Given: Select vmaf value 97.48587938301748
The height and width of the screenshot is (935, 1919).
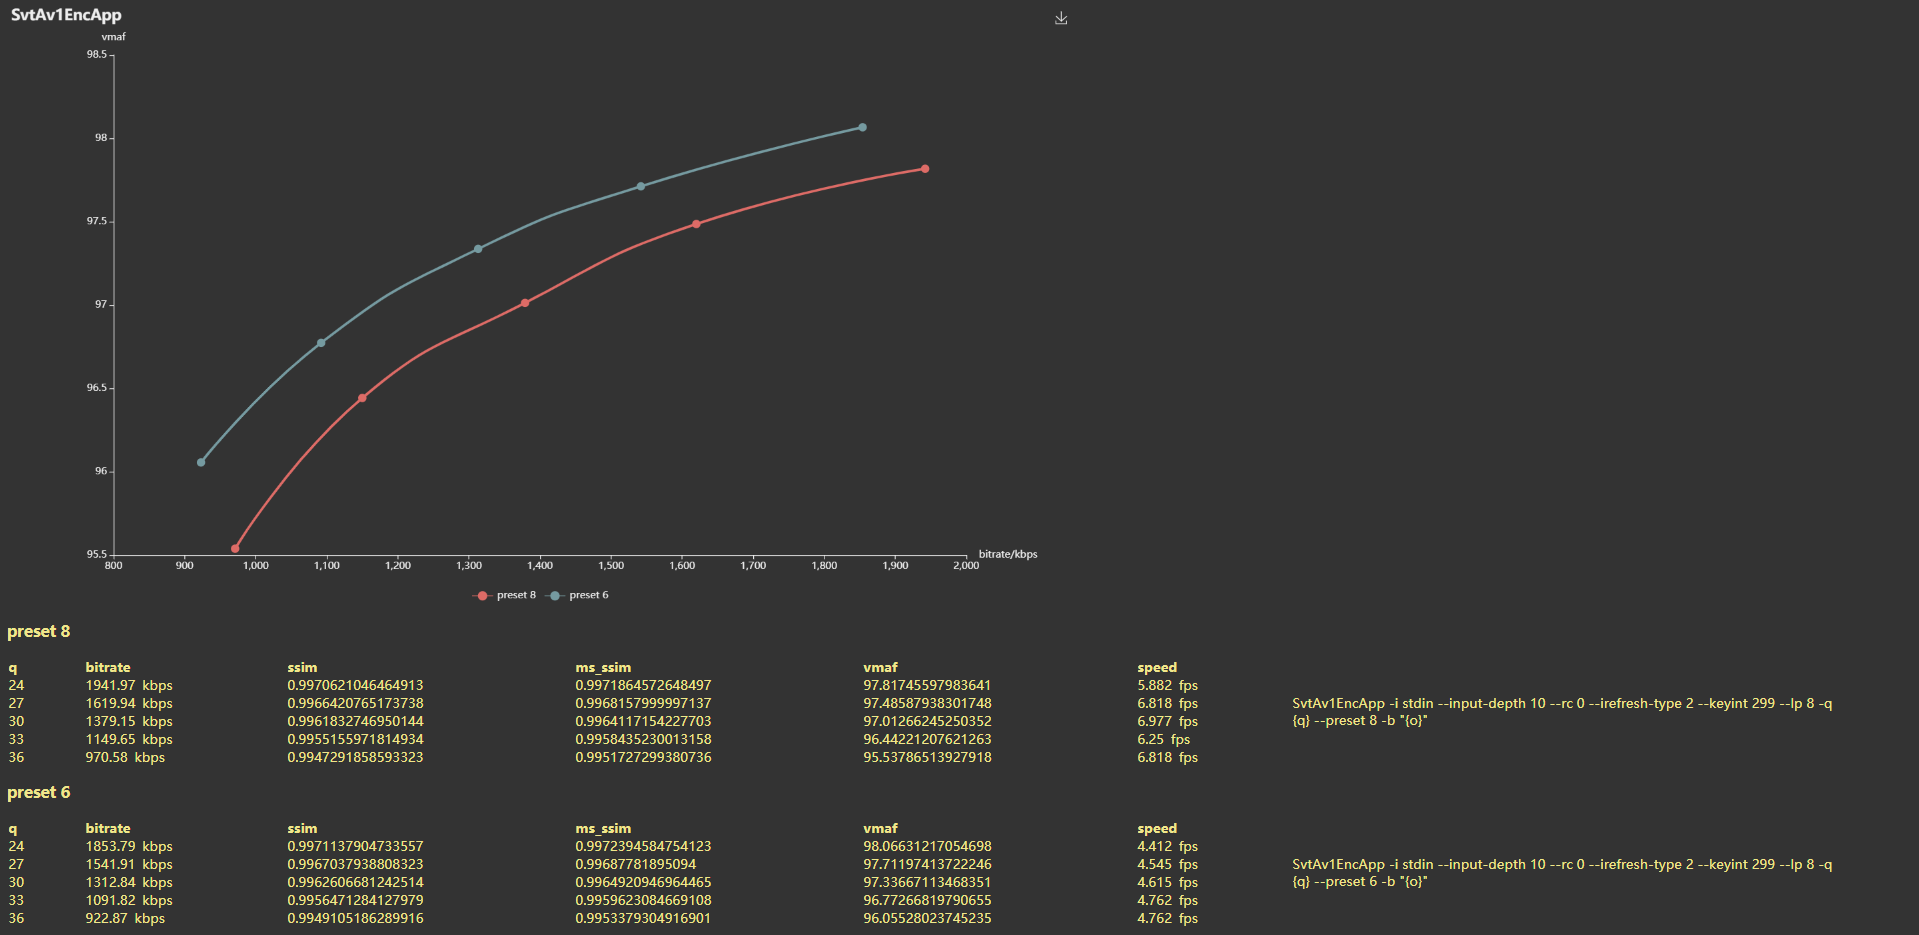Looking at the screenshot, I should click(x=927, y=703).
